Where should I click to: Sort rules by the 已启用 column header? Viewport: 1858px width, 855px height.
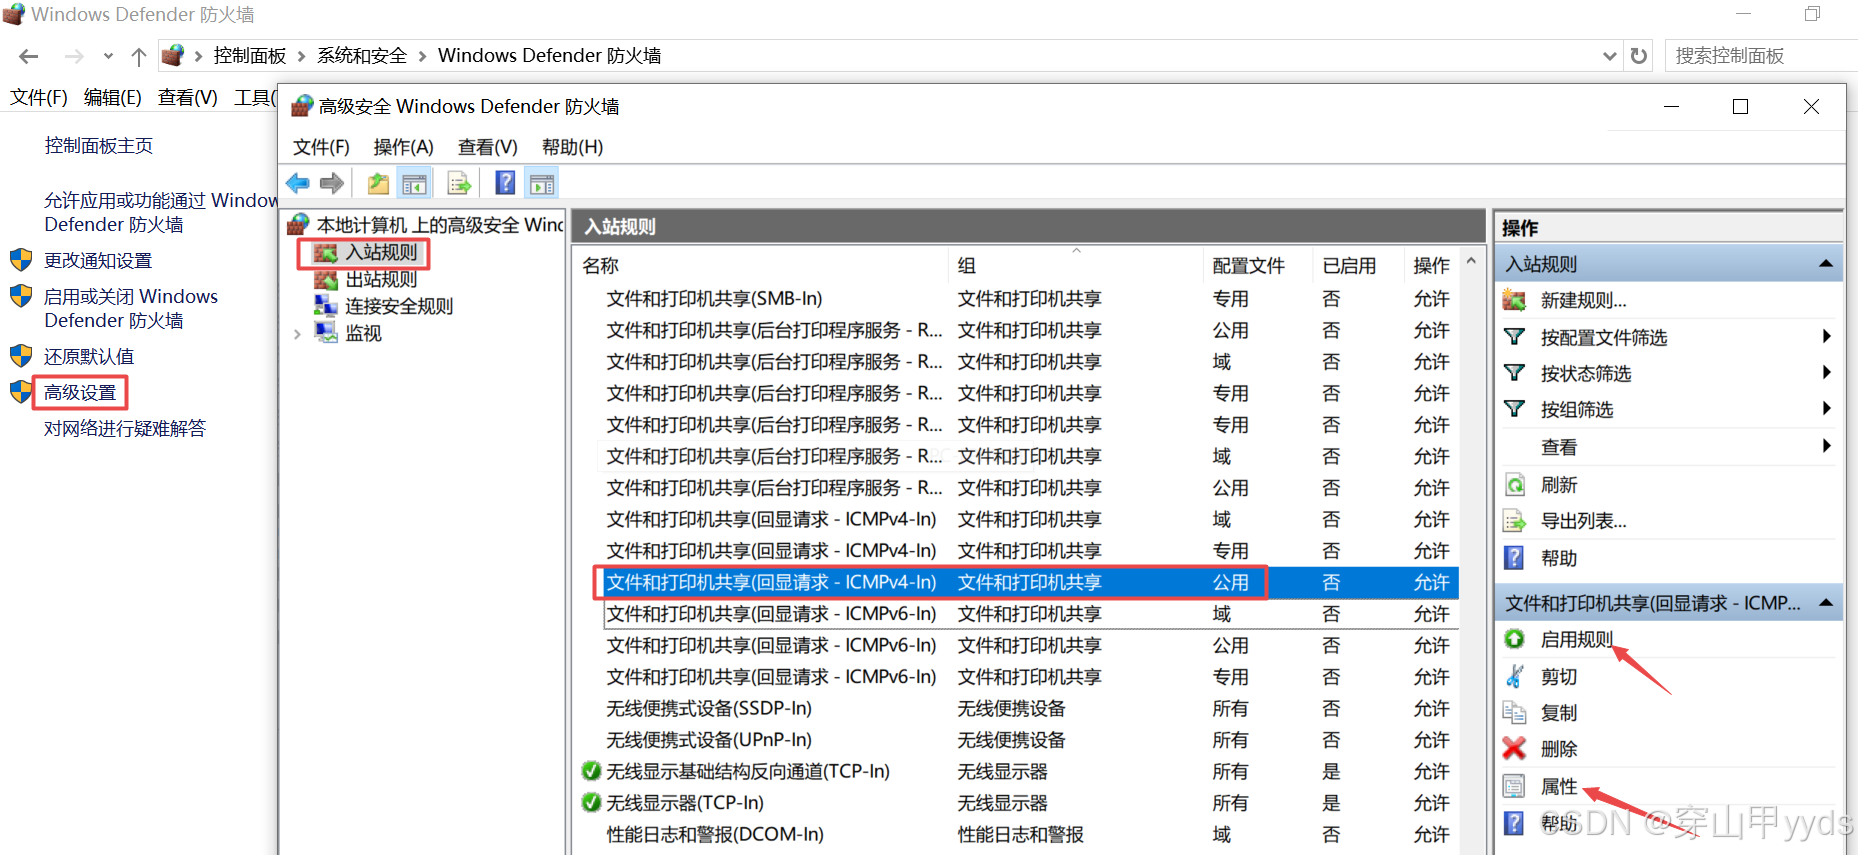[1349, 265]
